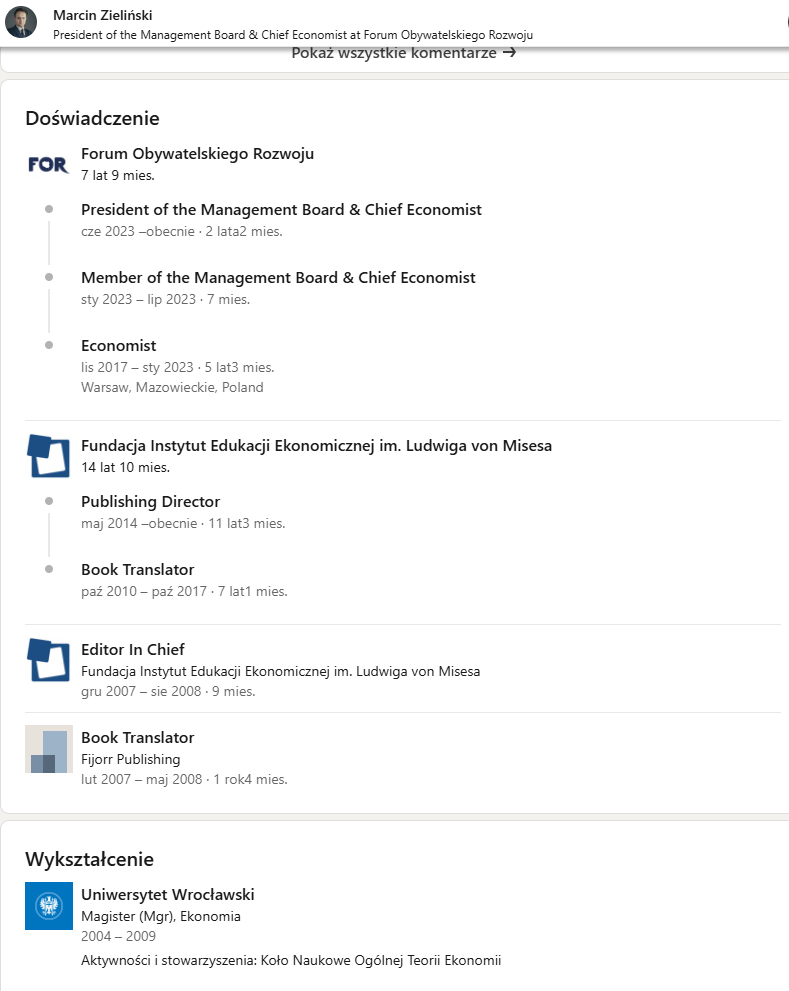The width and height of the screenshot is (789, 991).
Task: Click the Economist position title
Action: tap(118, 346)
